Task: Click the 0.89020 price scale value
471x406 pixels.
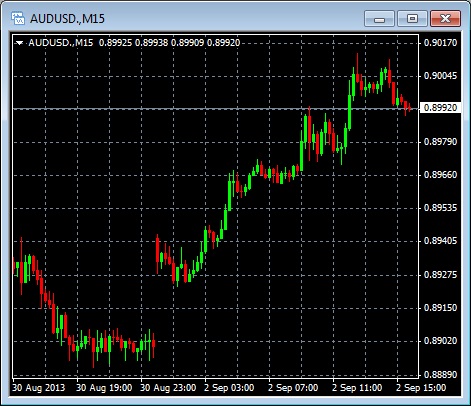Action: coord(440,341)
